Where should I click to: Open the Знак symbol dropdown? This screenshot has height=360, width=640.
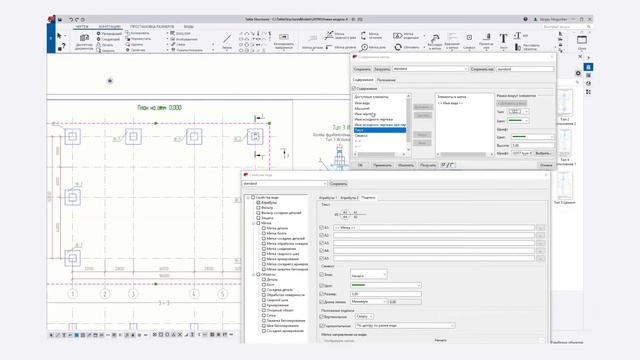(369, 275)
